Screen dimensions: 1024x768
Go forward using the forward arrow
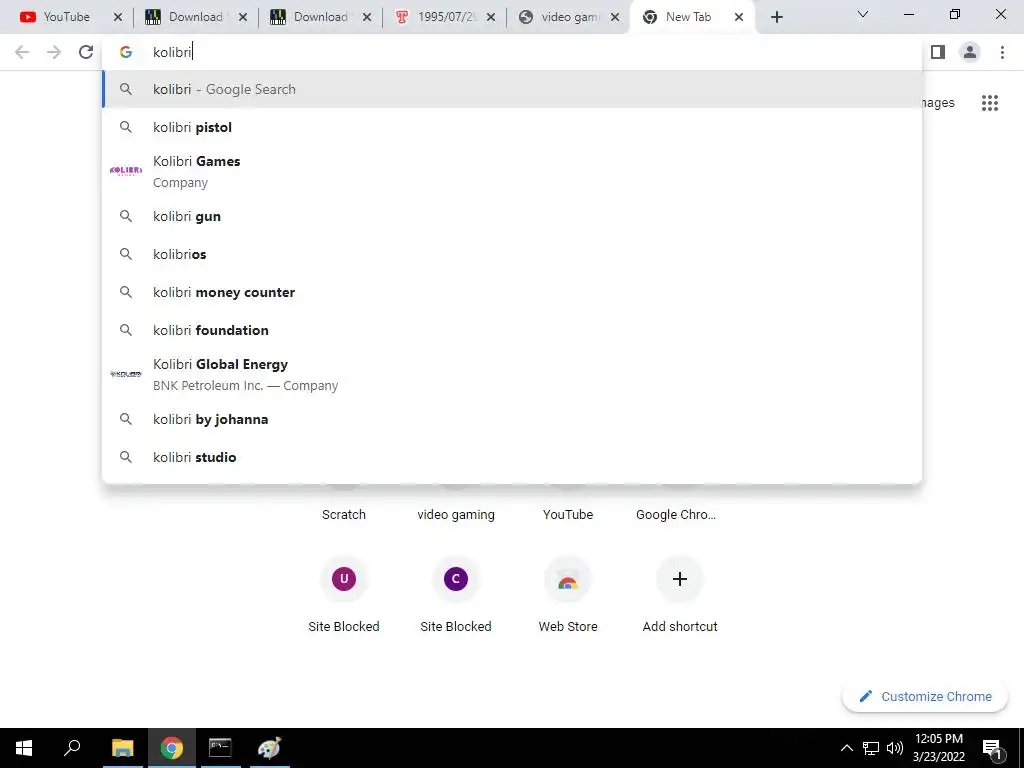(54, 52)
